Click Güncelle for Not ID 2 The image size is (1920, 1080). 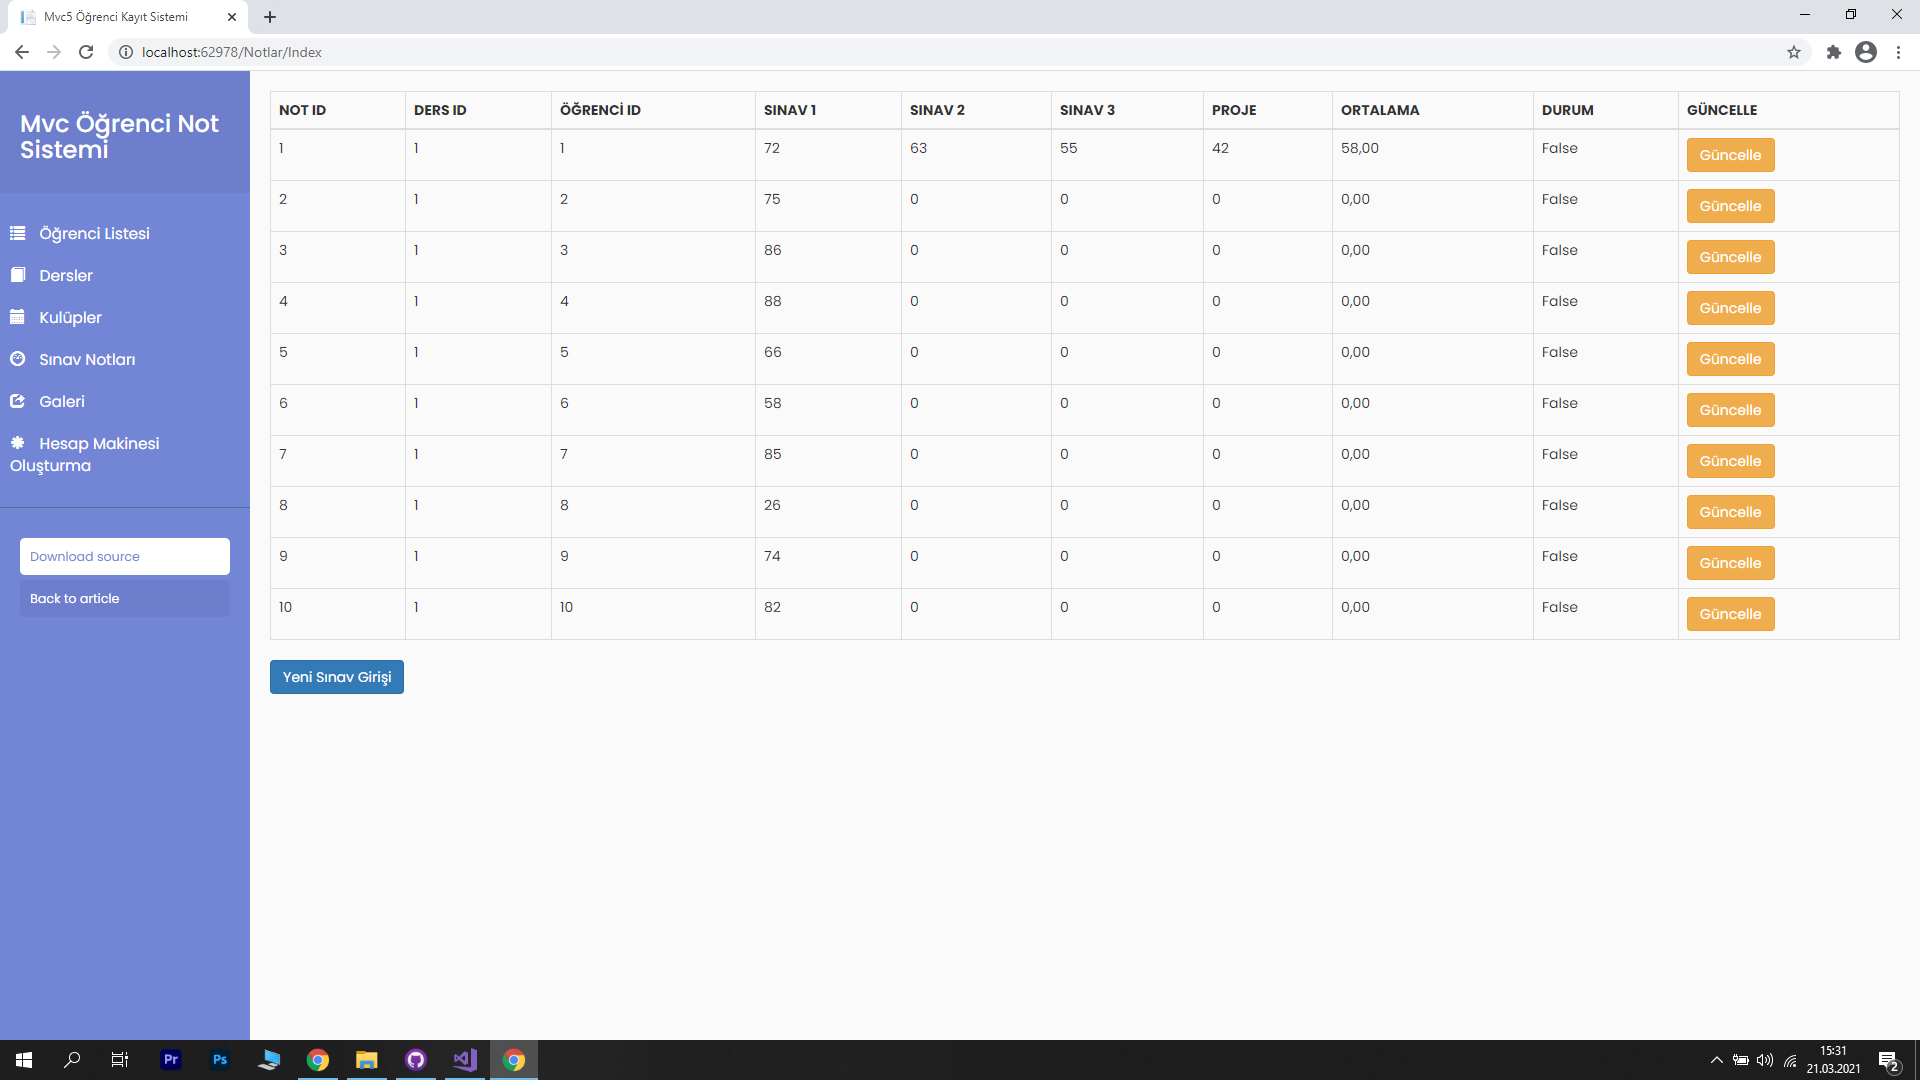click(1730, 206)
